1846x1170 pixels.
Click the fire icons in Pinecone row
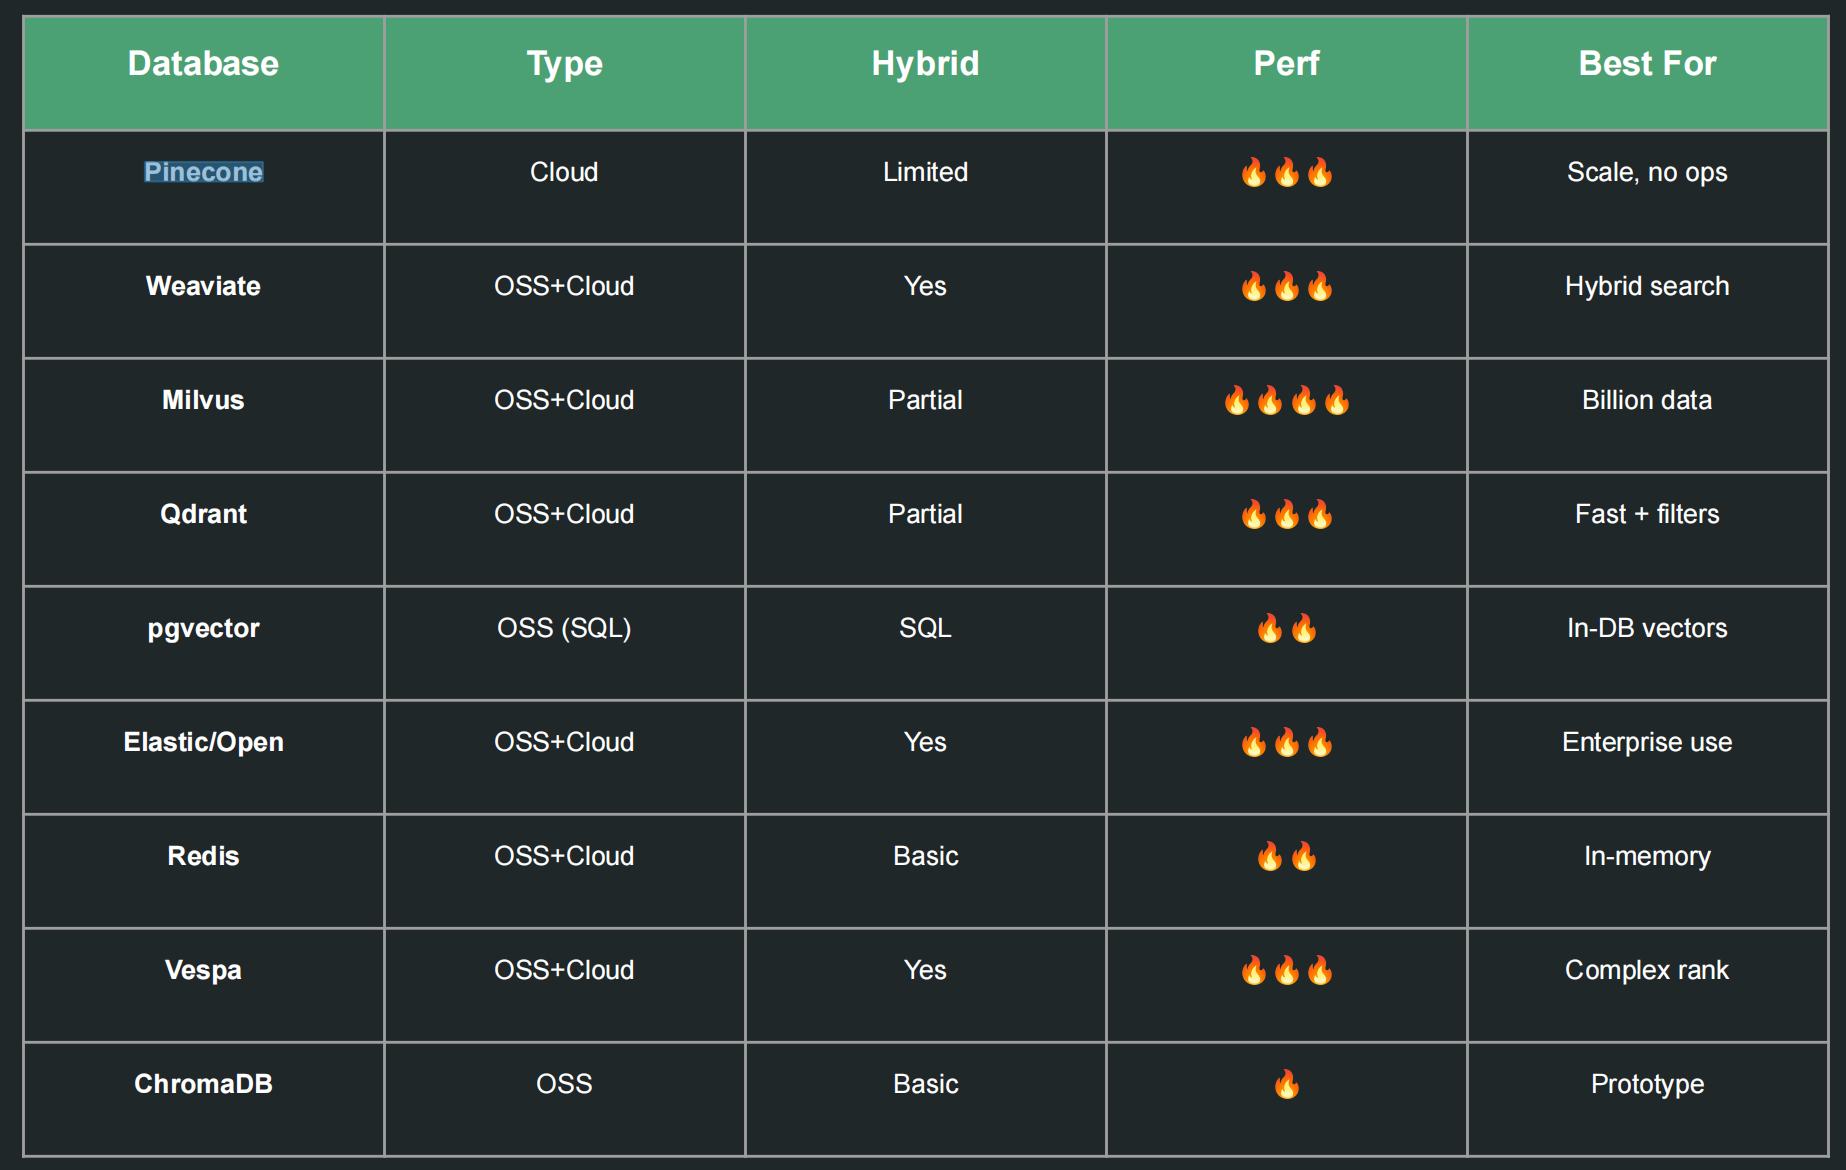click(1286, 172)
